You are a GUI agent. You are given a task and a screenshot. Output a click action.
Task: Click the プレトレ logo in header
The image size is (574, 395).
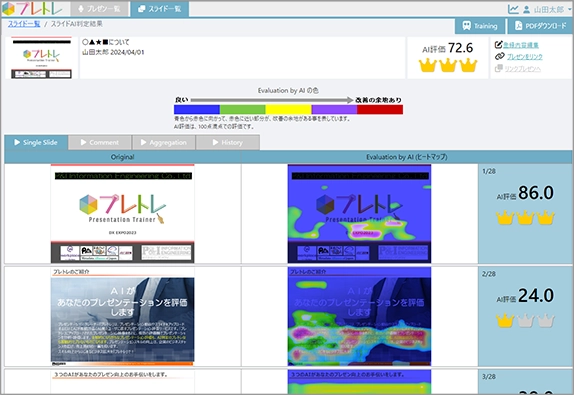(x=31, y=9)
